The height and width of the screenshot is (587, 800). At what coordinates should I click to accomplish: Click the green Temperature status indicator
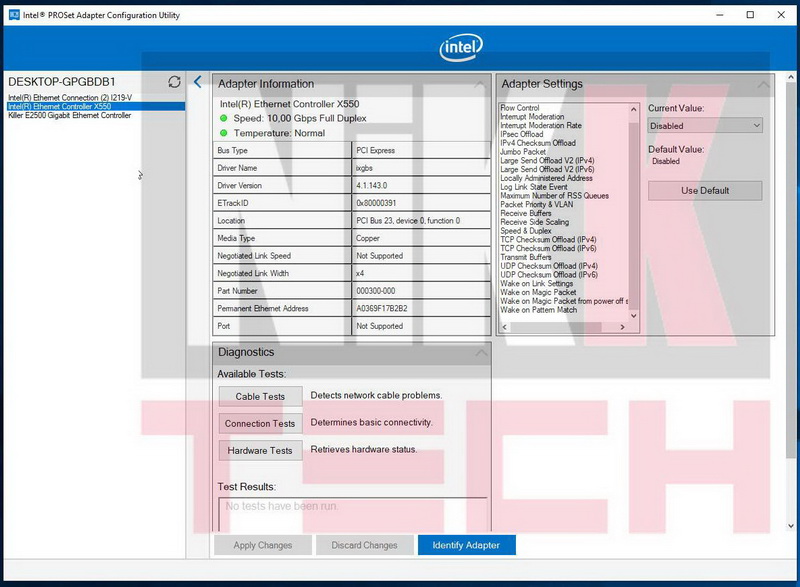[223, 133]
